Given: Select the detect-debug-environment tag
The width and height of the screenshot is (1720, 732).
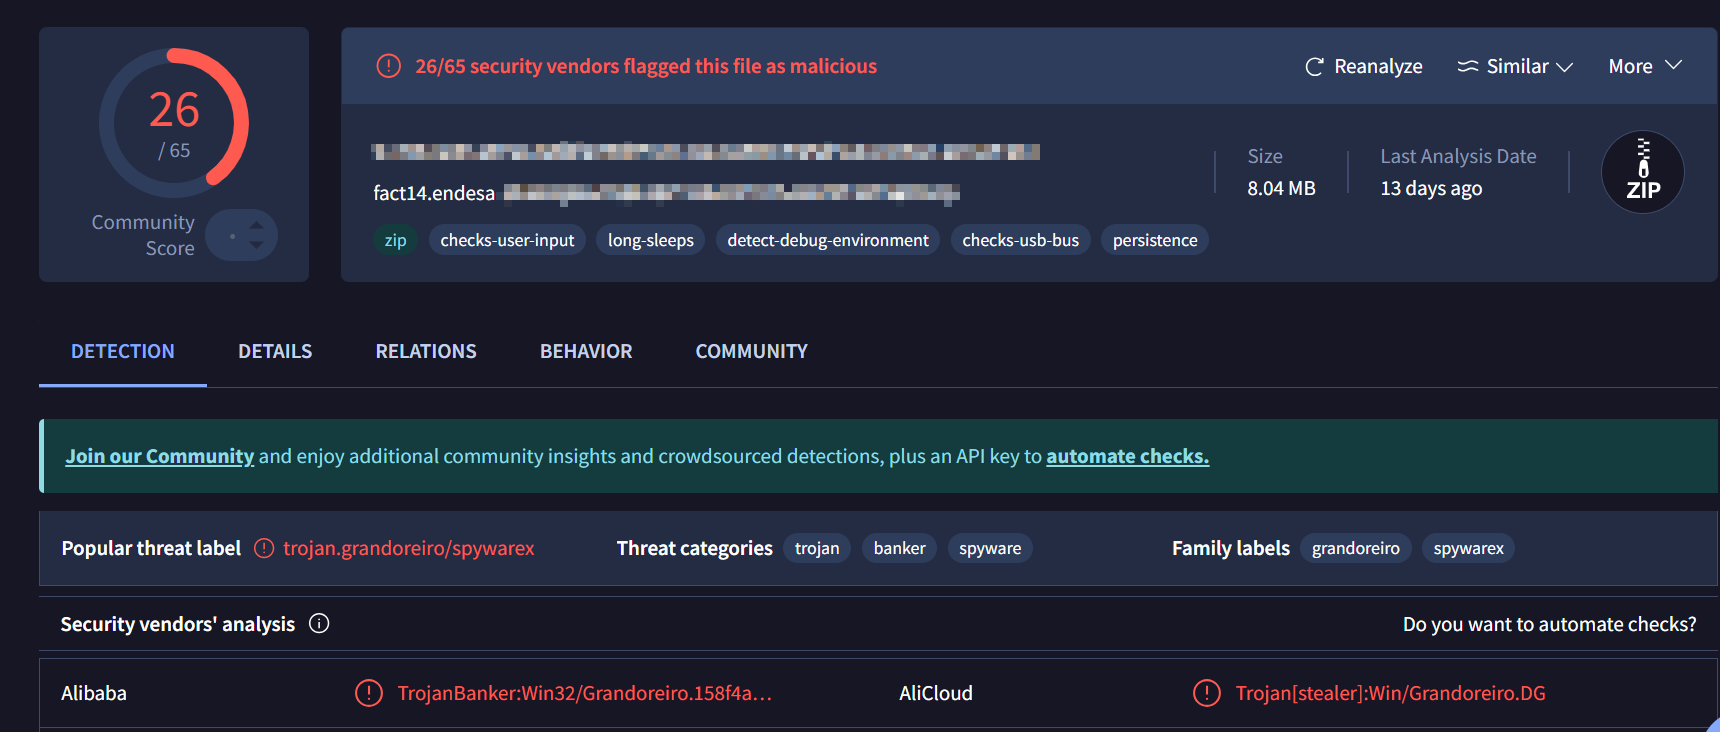Looking at the screenshot, I should pos(828,241).
